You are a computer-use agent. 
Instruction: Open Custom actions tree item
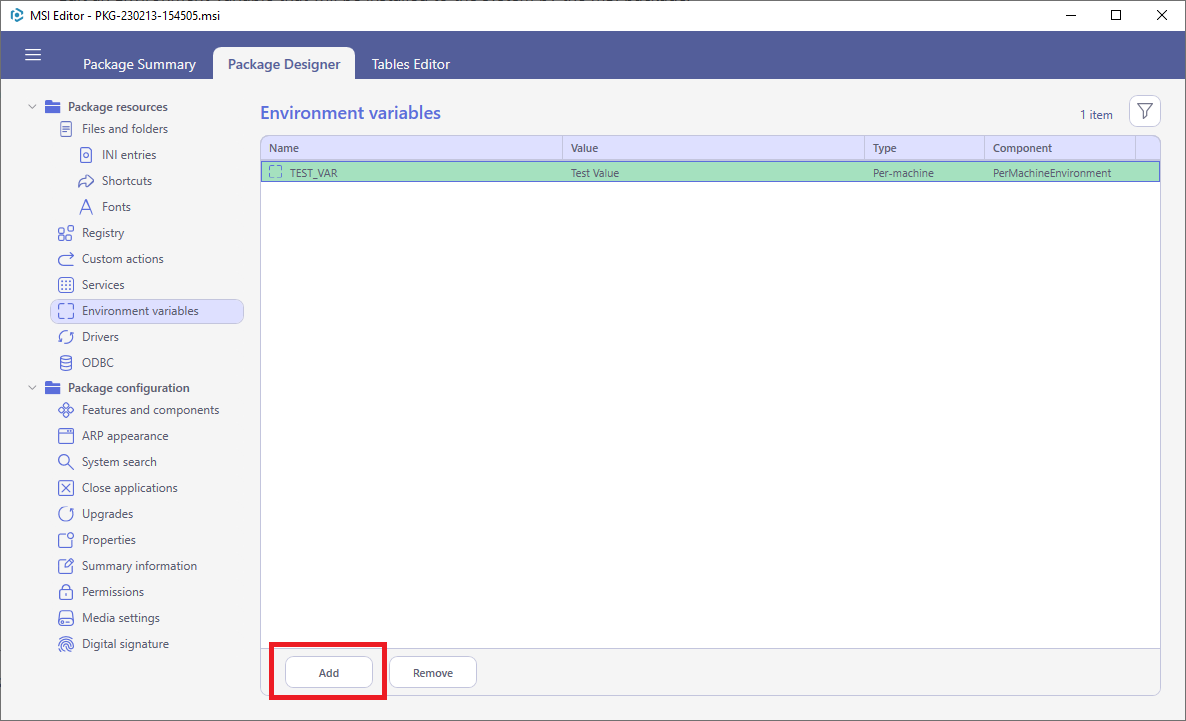pyautogui.click(x=123, y=259)
